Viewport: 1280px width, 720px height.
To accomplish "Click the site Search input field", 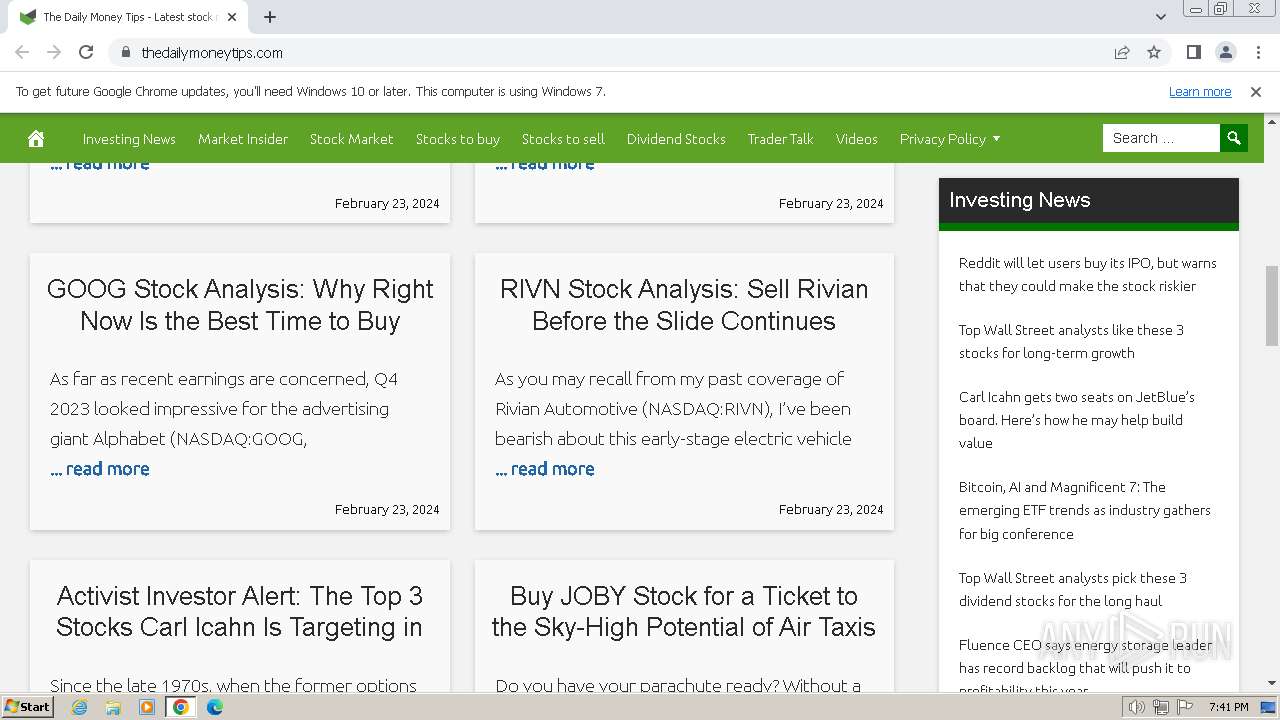I will 1160,138.
